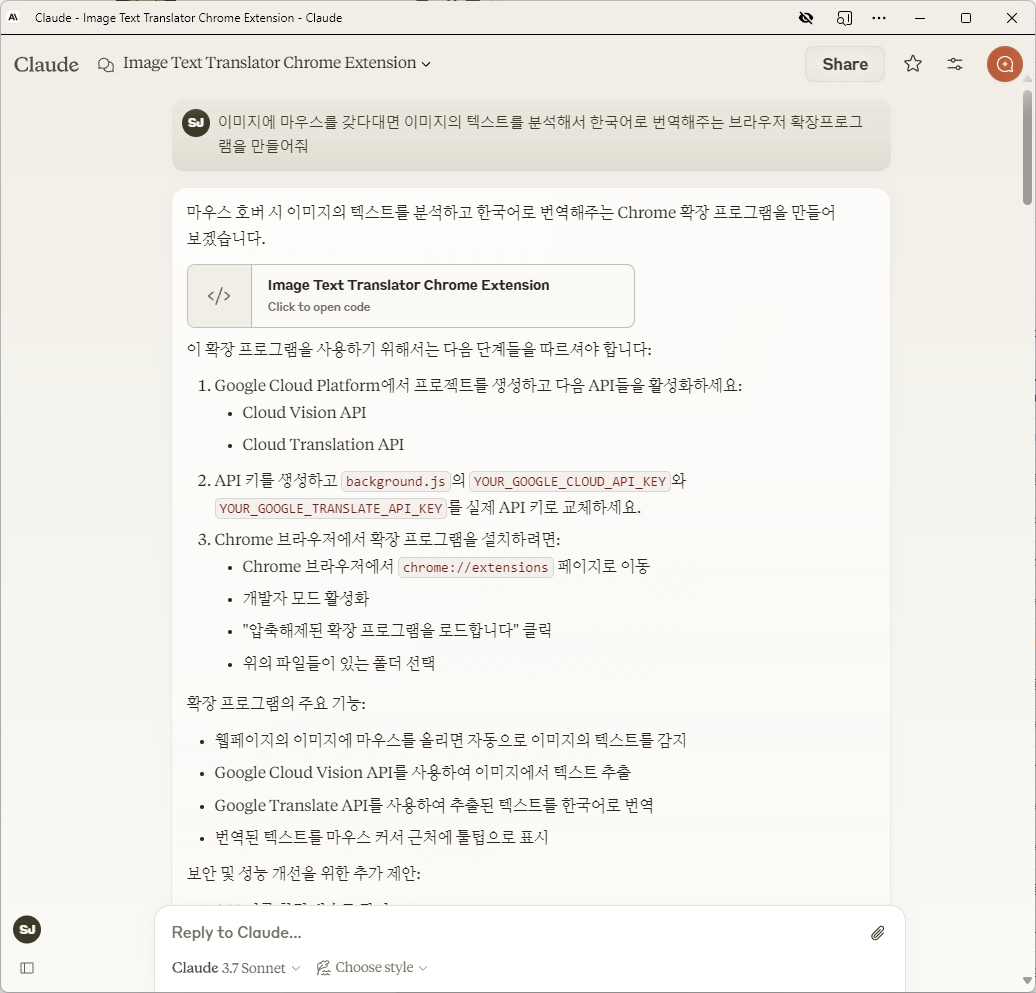Toggle the sidebar panel icon
1036x993 pixels.
click(27, 968)
